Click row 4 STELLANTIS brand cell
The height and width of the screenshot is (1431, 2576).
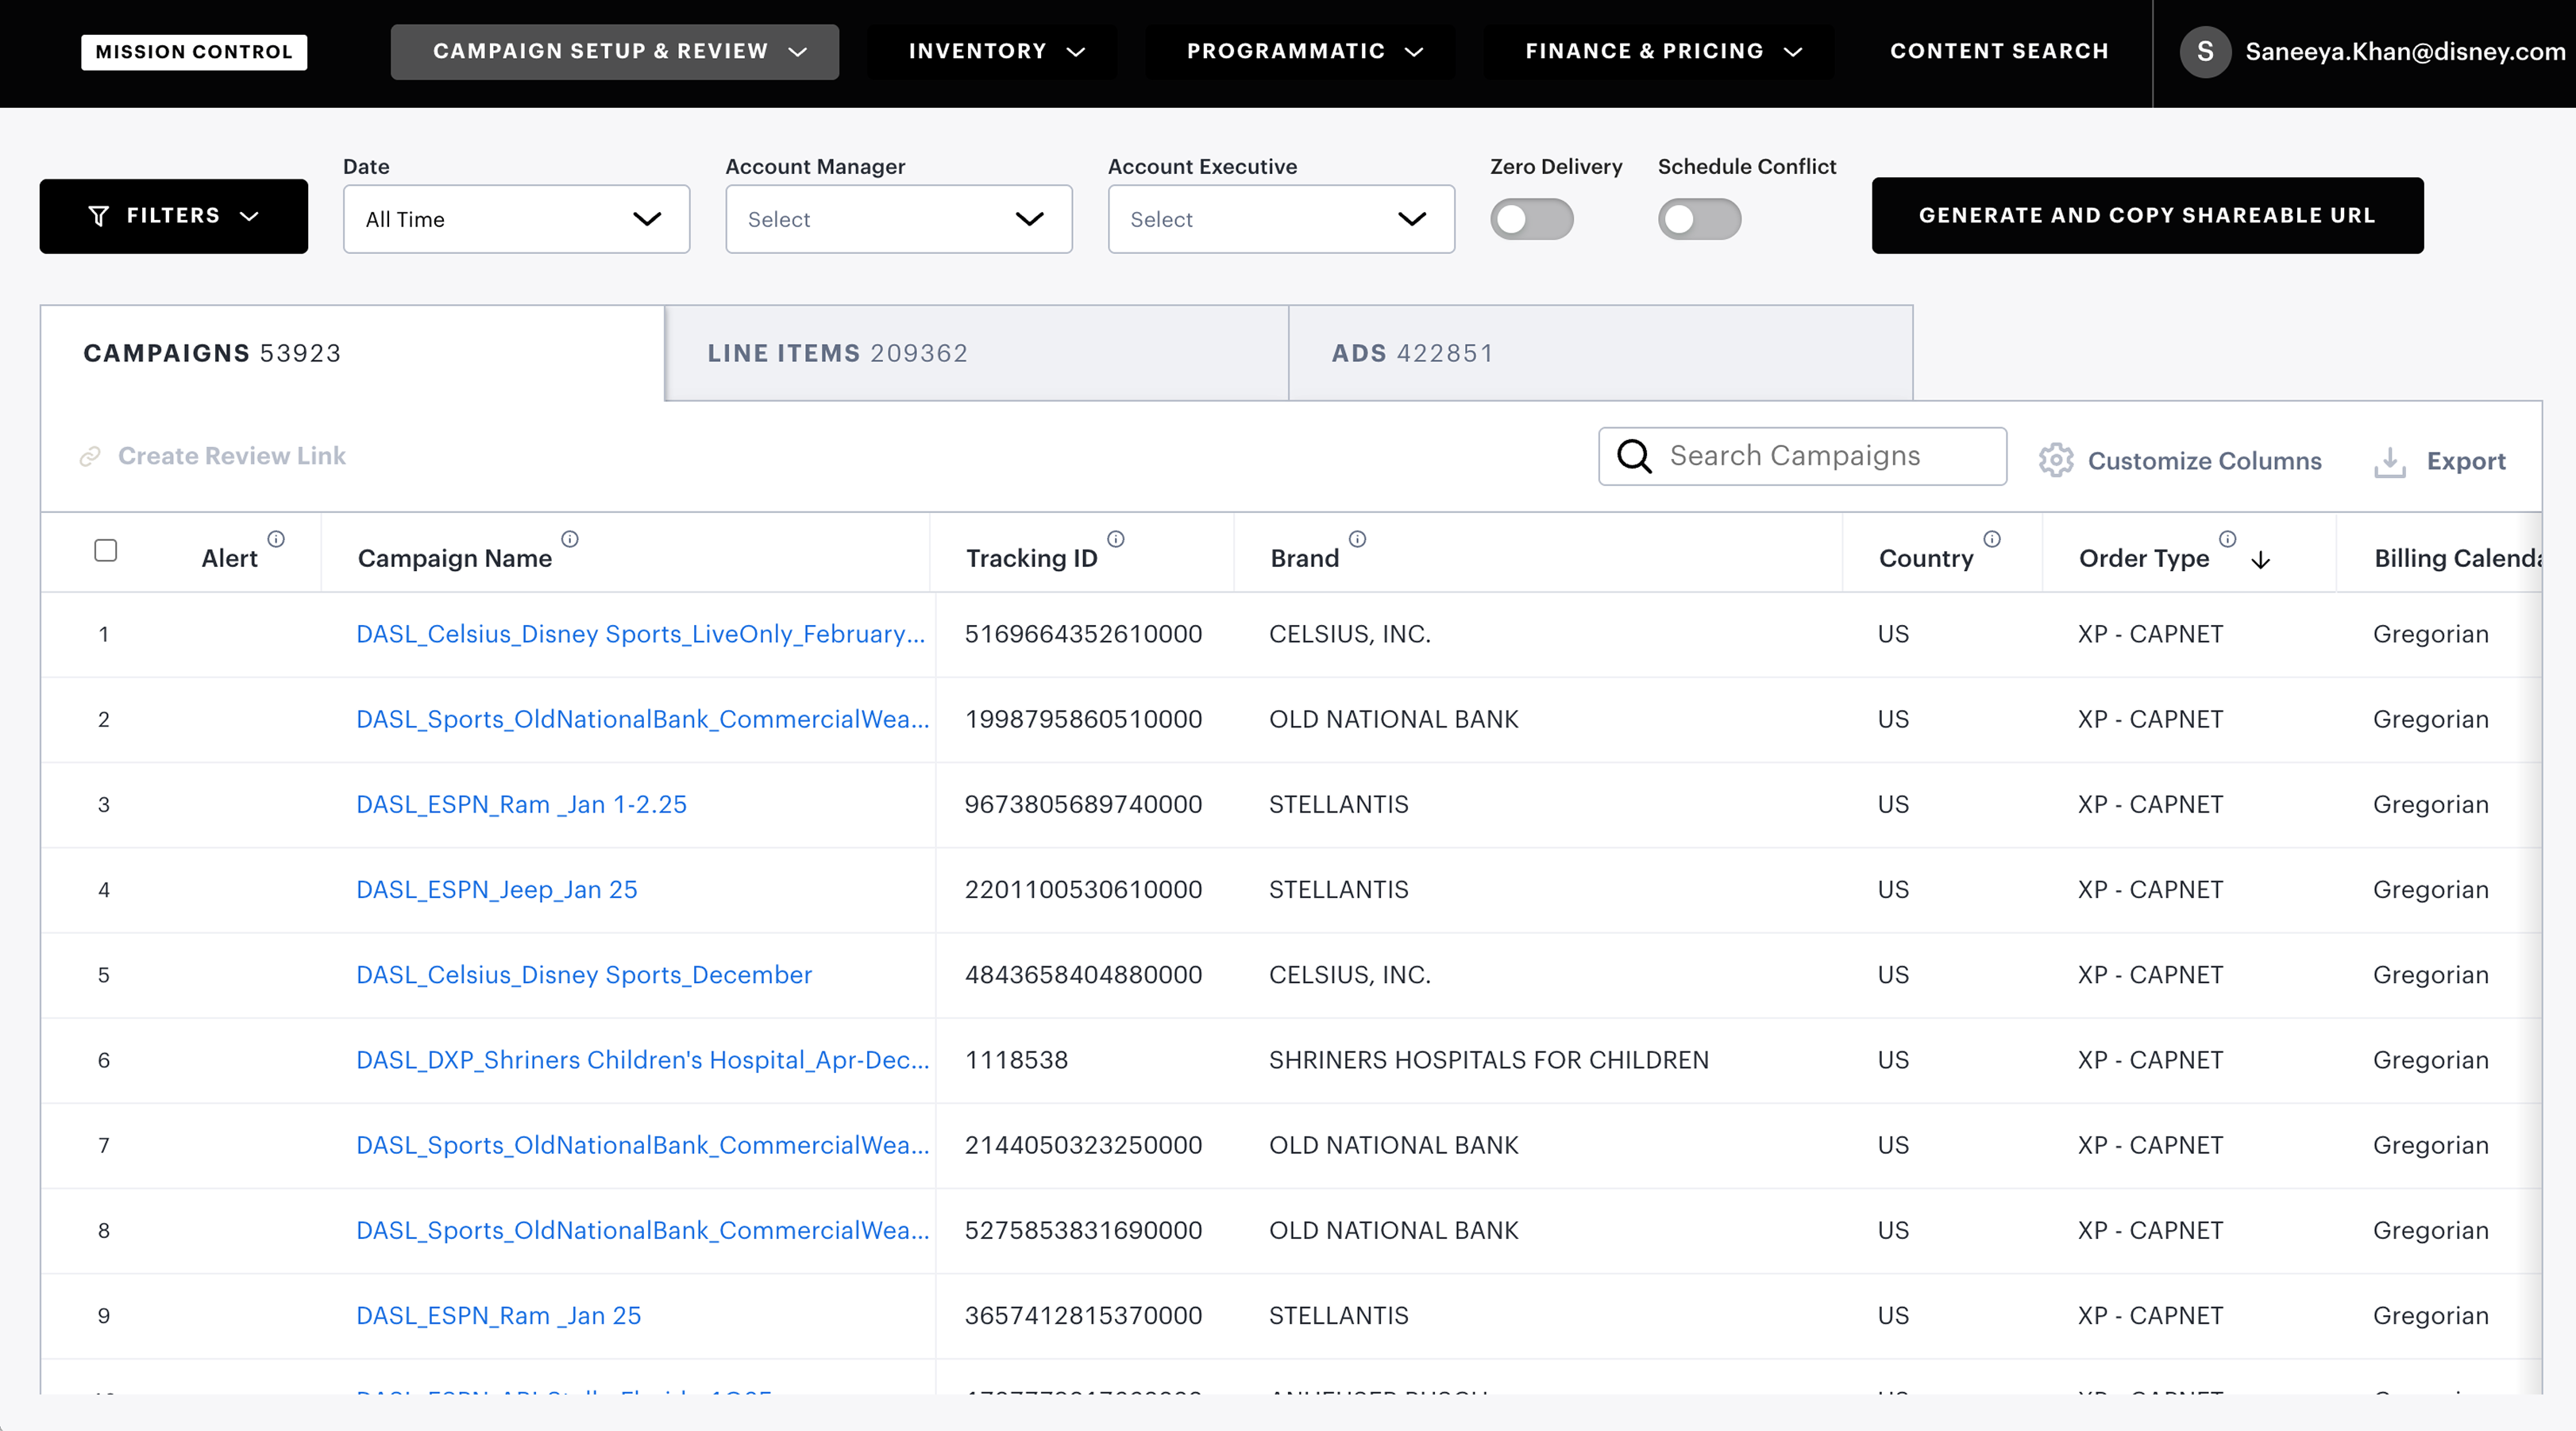(x=1338, y=890)
